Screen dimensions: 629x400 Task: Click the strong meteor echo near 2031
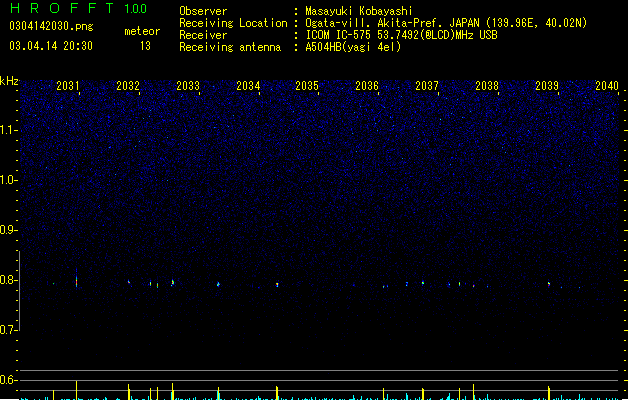77,279
